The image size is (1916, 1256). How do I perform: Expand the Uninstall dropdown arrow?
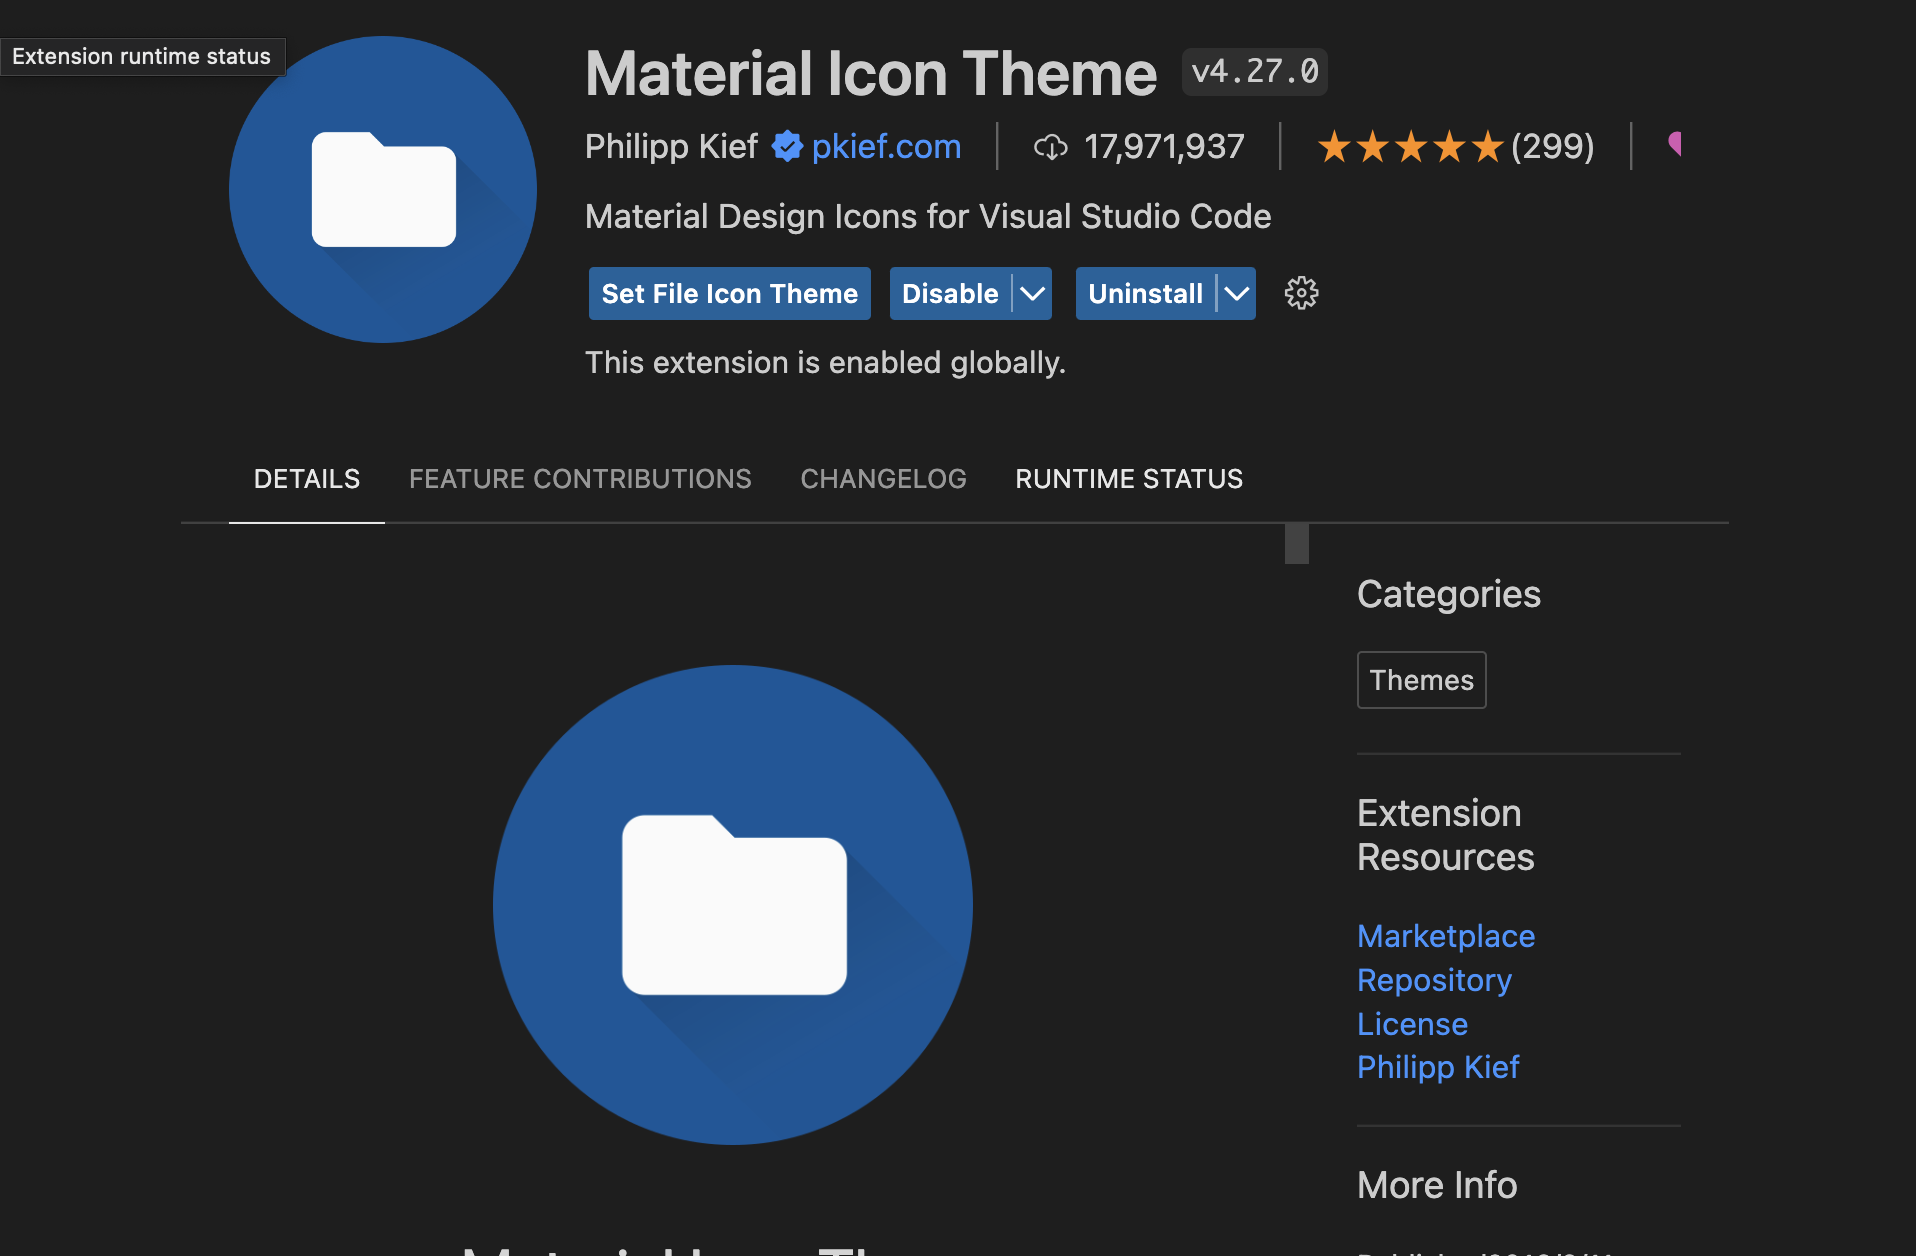(x=1237, y=293)
